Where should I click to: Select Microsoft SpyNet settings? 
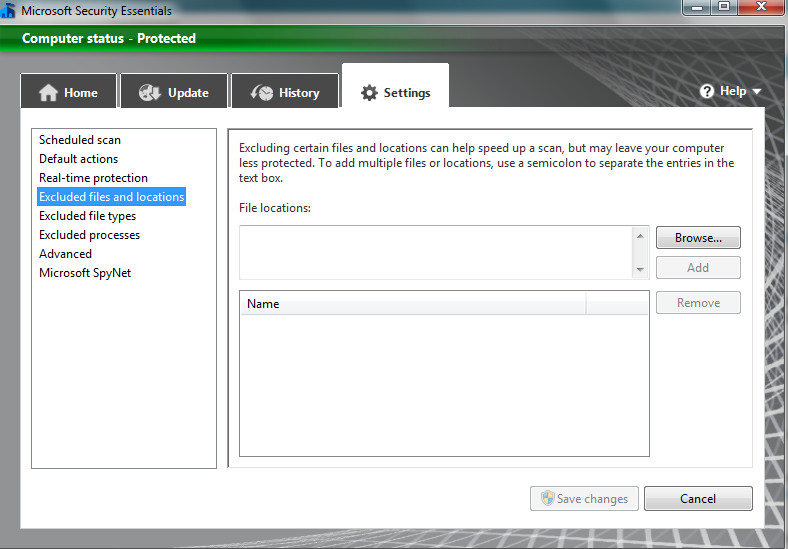click(85, 273)
